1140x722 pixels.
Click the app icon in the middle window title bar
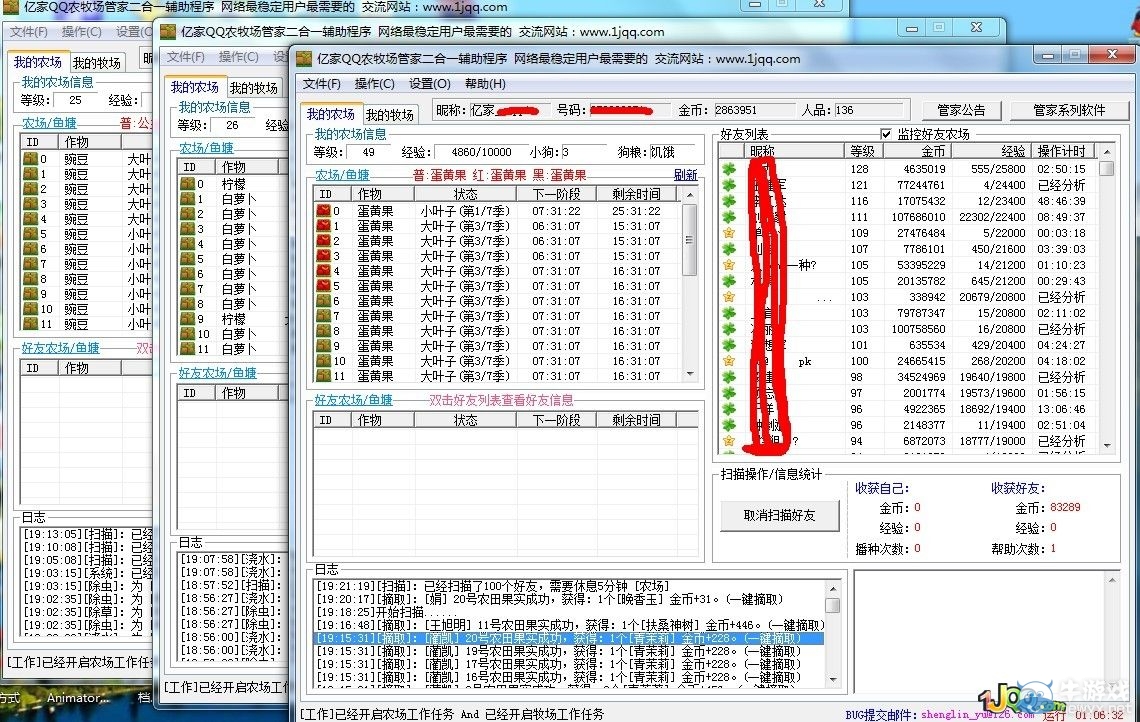(168, 32)
